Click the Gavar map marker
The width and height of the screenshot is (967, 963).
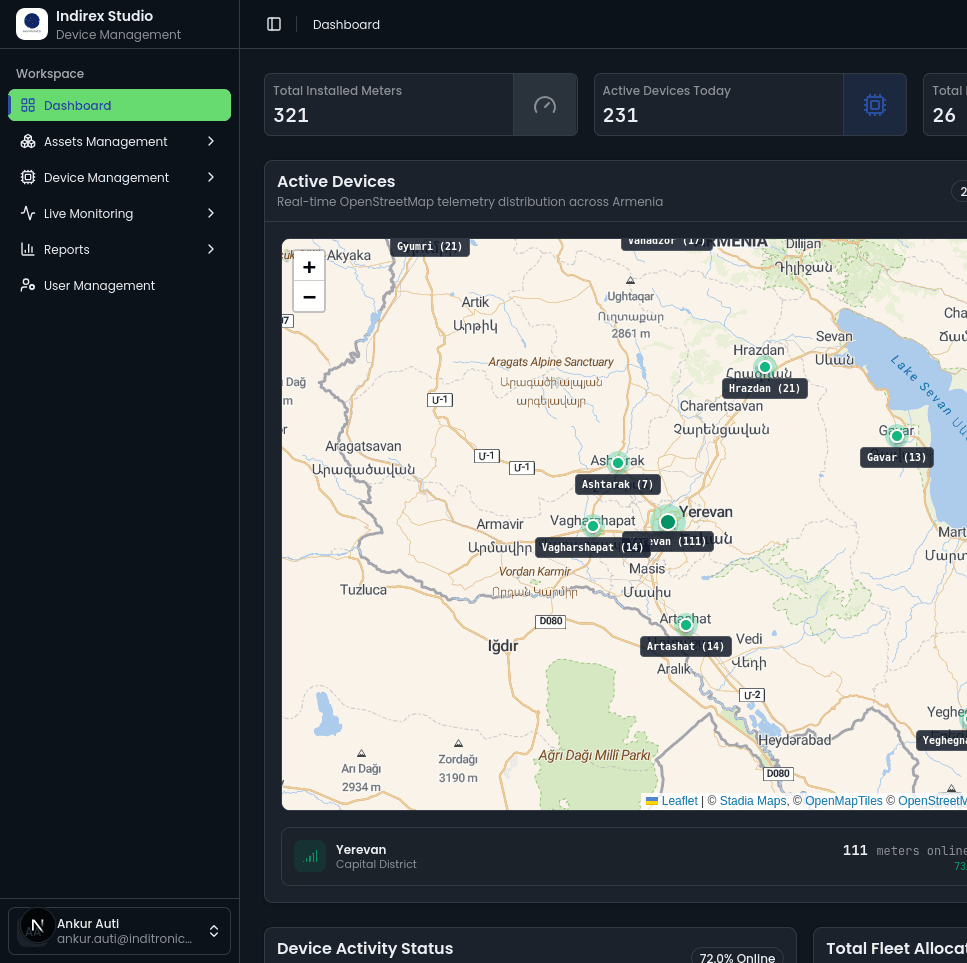click(897, 436)
